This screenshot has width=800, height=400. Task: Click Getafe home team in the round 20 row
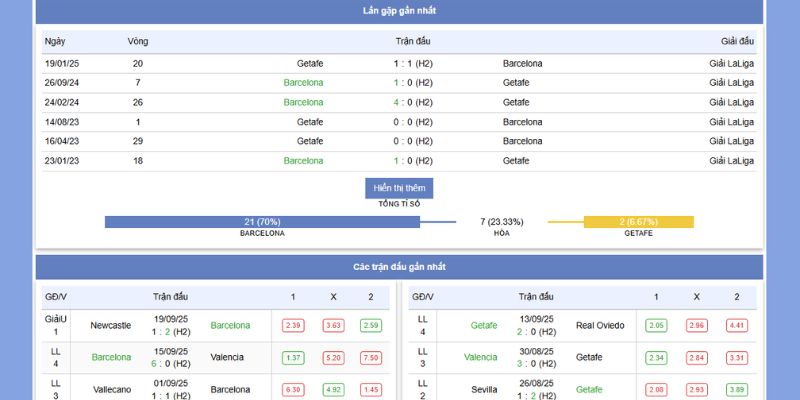(310, 64)
